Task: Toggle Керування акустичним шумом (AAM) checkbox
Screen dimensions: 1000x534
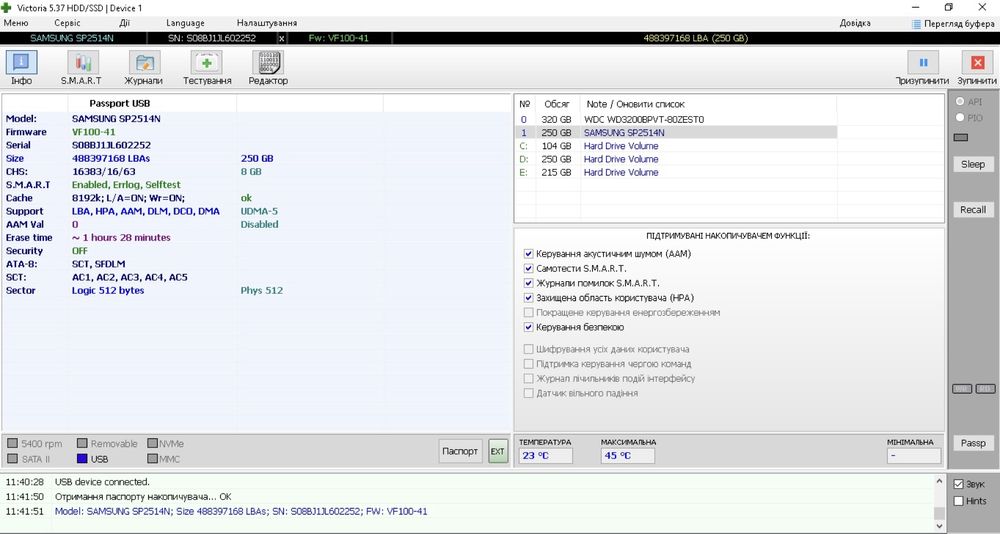Action: coord(528,254)
